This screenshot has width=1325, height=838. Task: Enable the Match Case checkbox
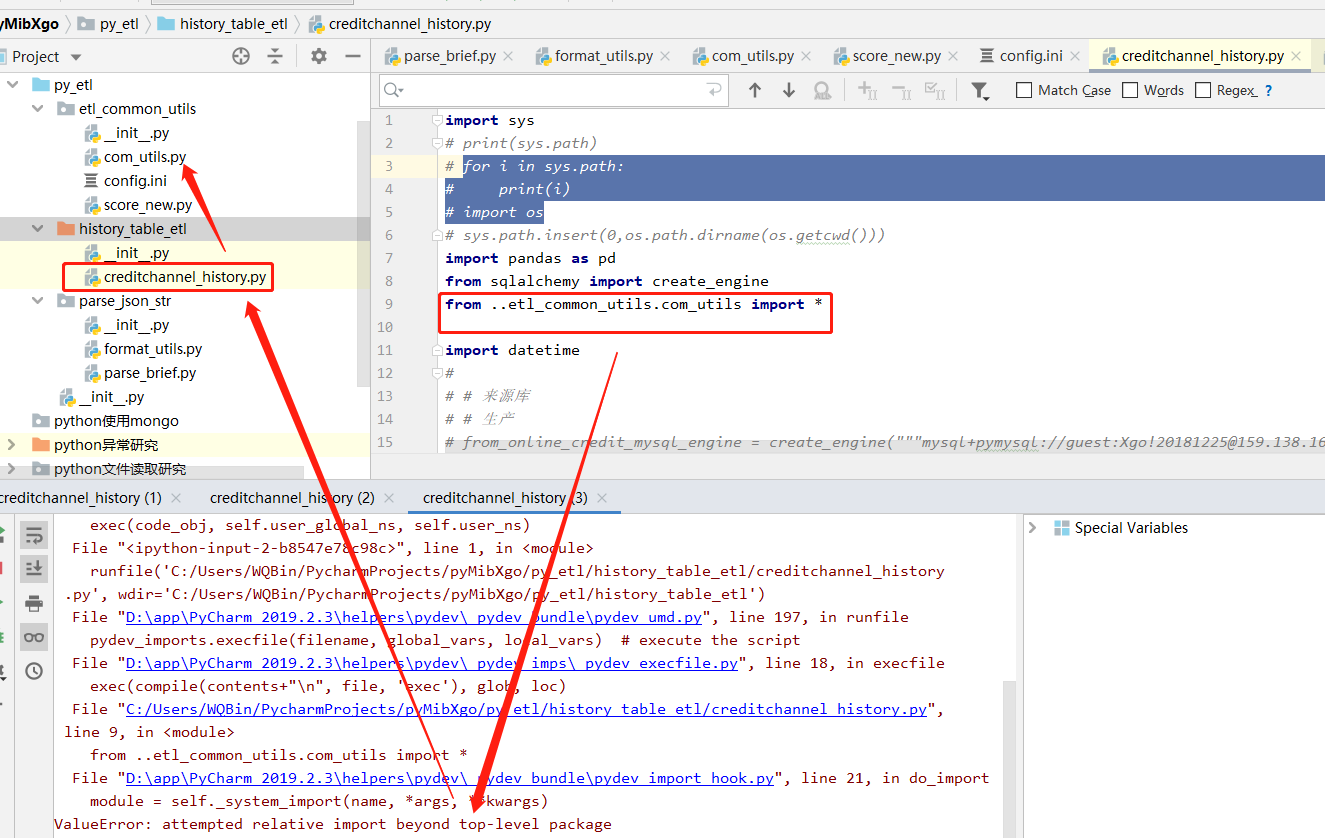[x=1024, y=90]
